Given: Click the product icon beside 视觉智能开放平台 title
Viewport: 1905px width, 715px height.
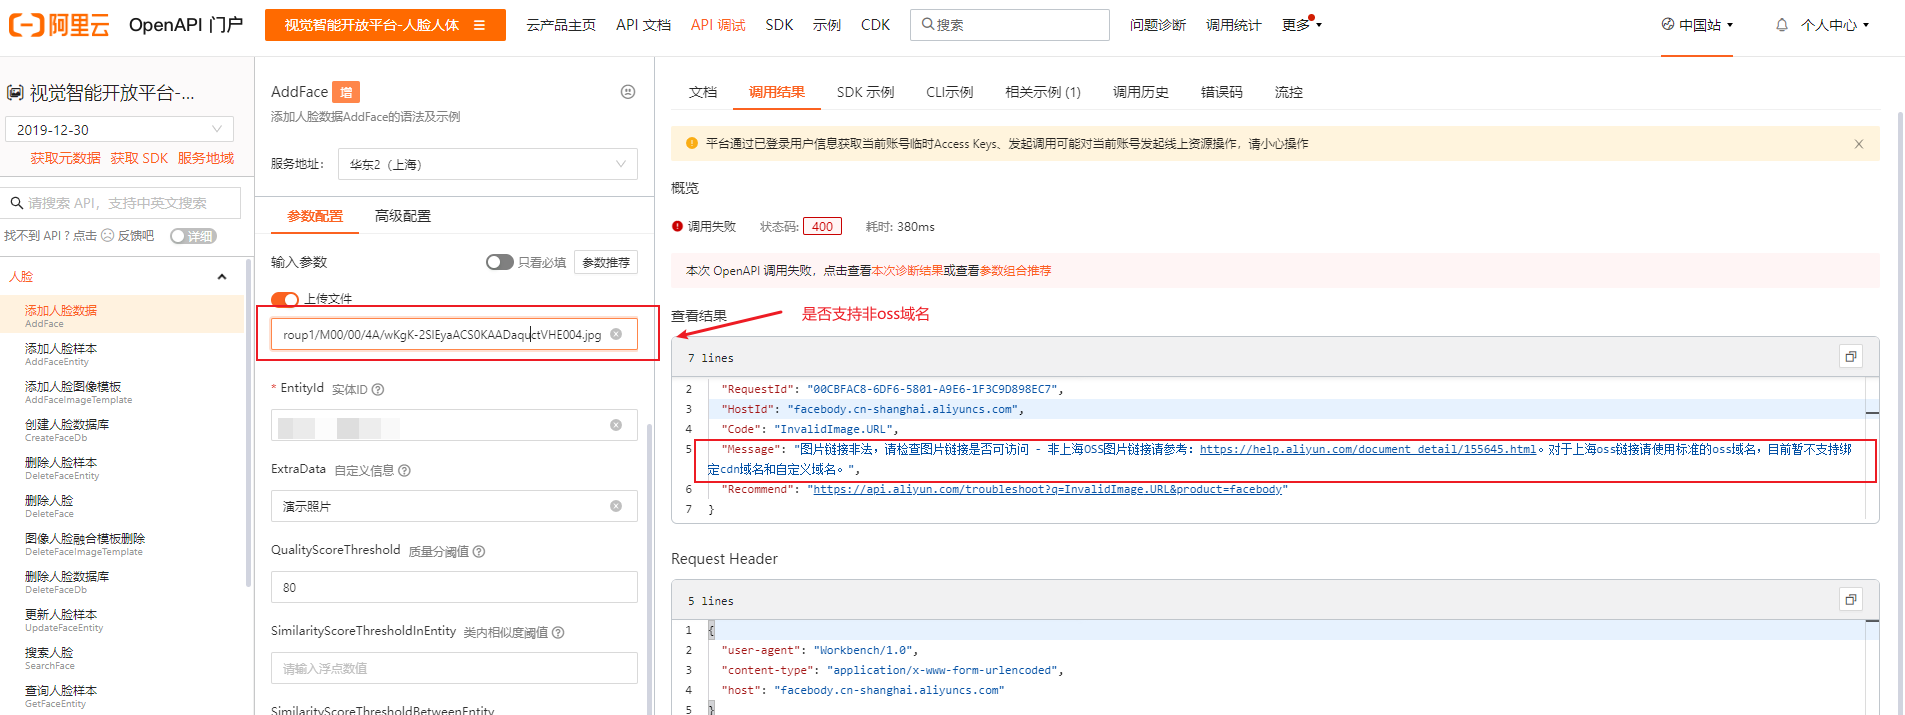Looking at the screenshot, I should point(15,93).
